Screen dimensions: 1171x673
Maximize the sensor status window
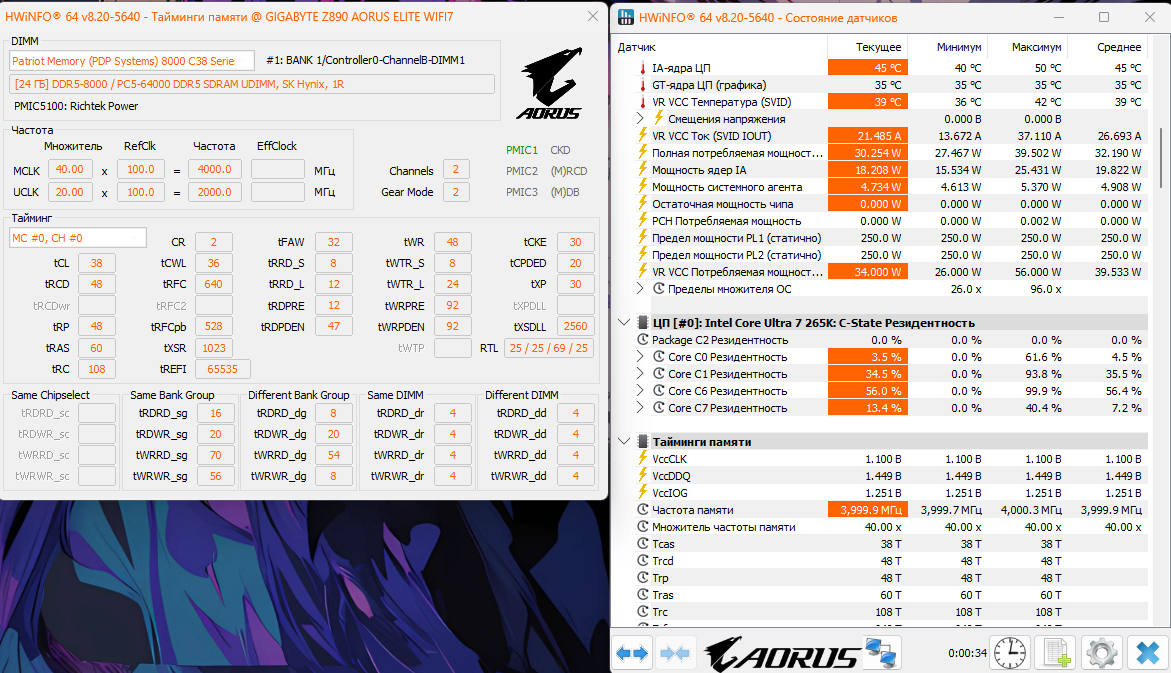click(x=1104, y=17)
